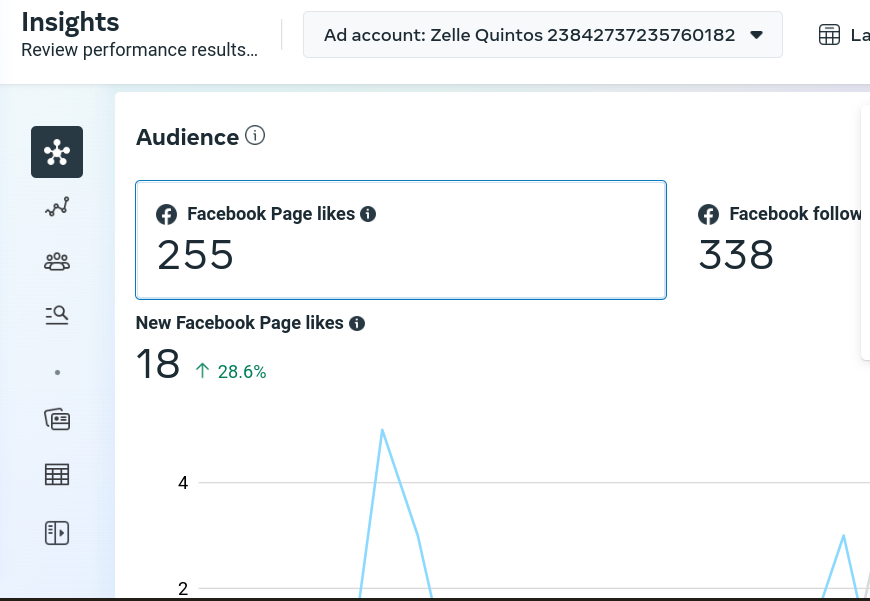The width and height of the screenshot is (870, 601).
Task: Go to the Audience people icon in sidebar
Action: point(57,262)
